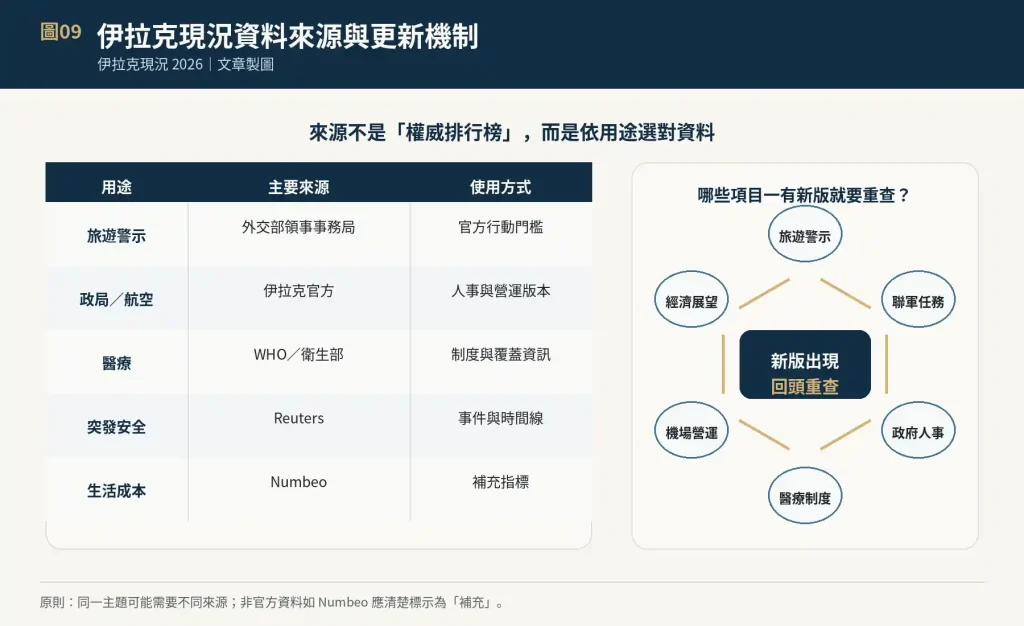Click the 政府人事 oval node

(x=918, y=431)
